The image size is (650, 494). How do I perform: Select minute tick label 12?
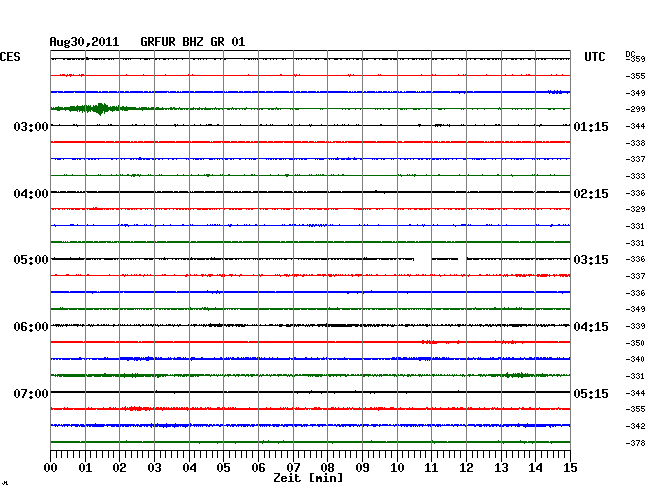point(466,467)
